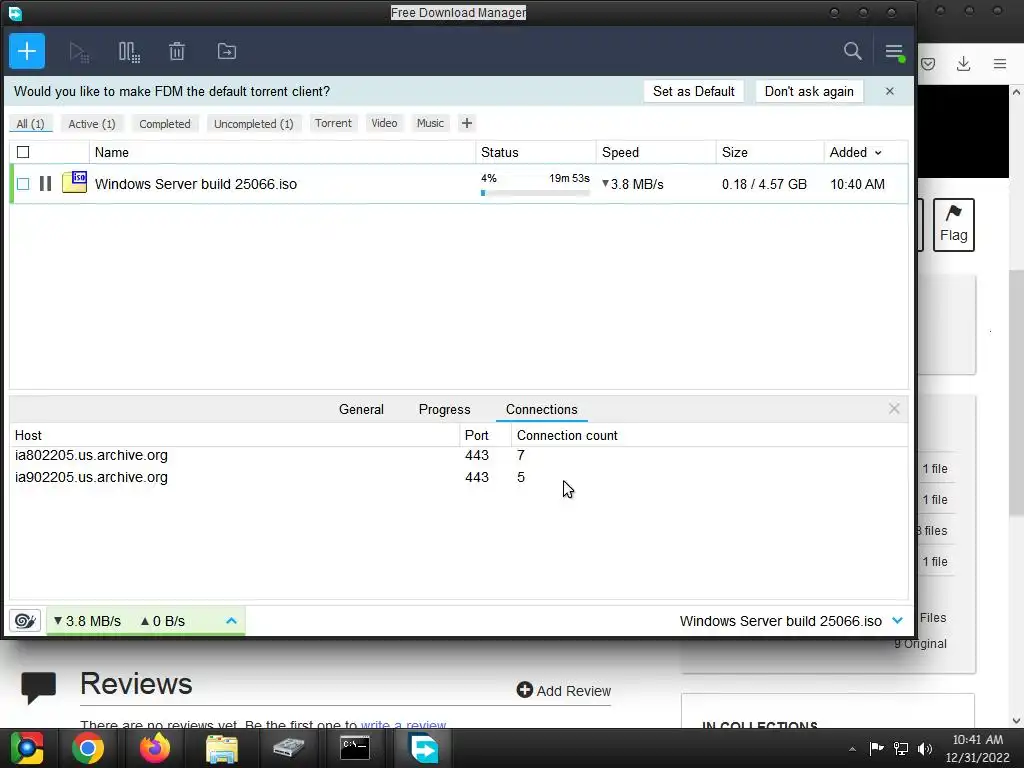Sort by the Name column header

point(282,152)
